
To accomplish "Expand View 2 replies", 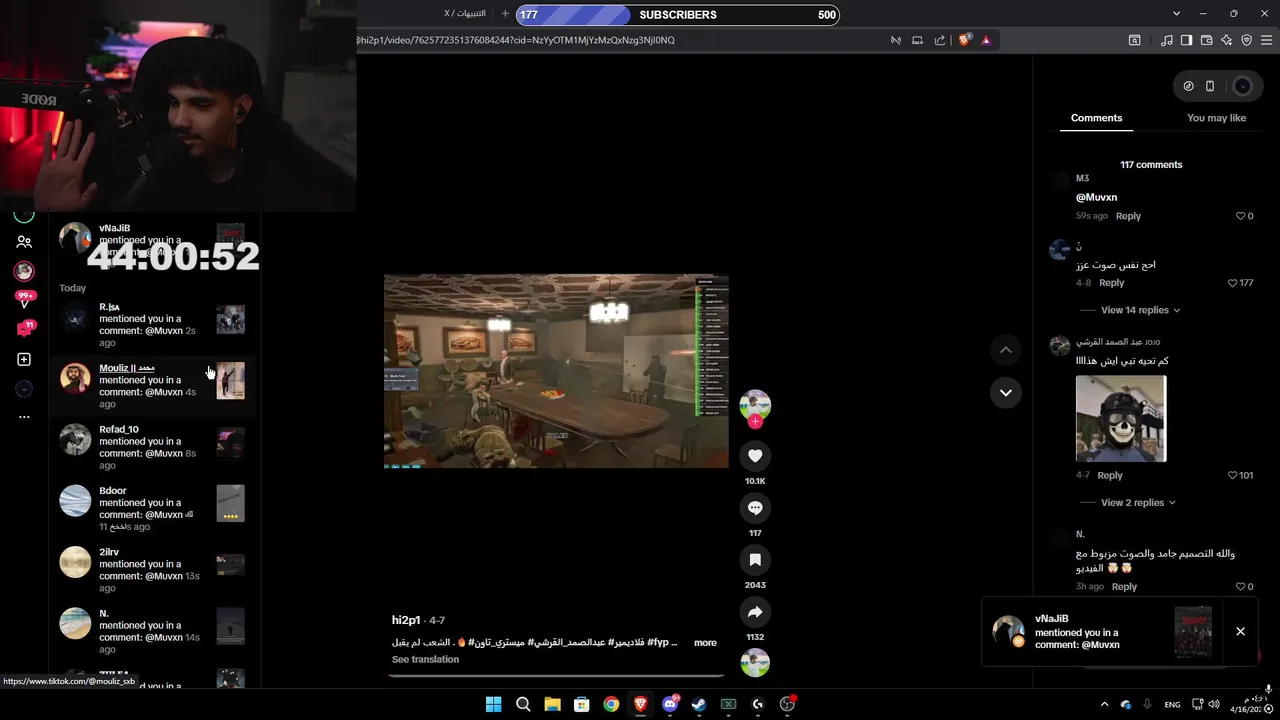I will coord(1138,502).
